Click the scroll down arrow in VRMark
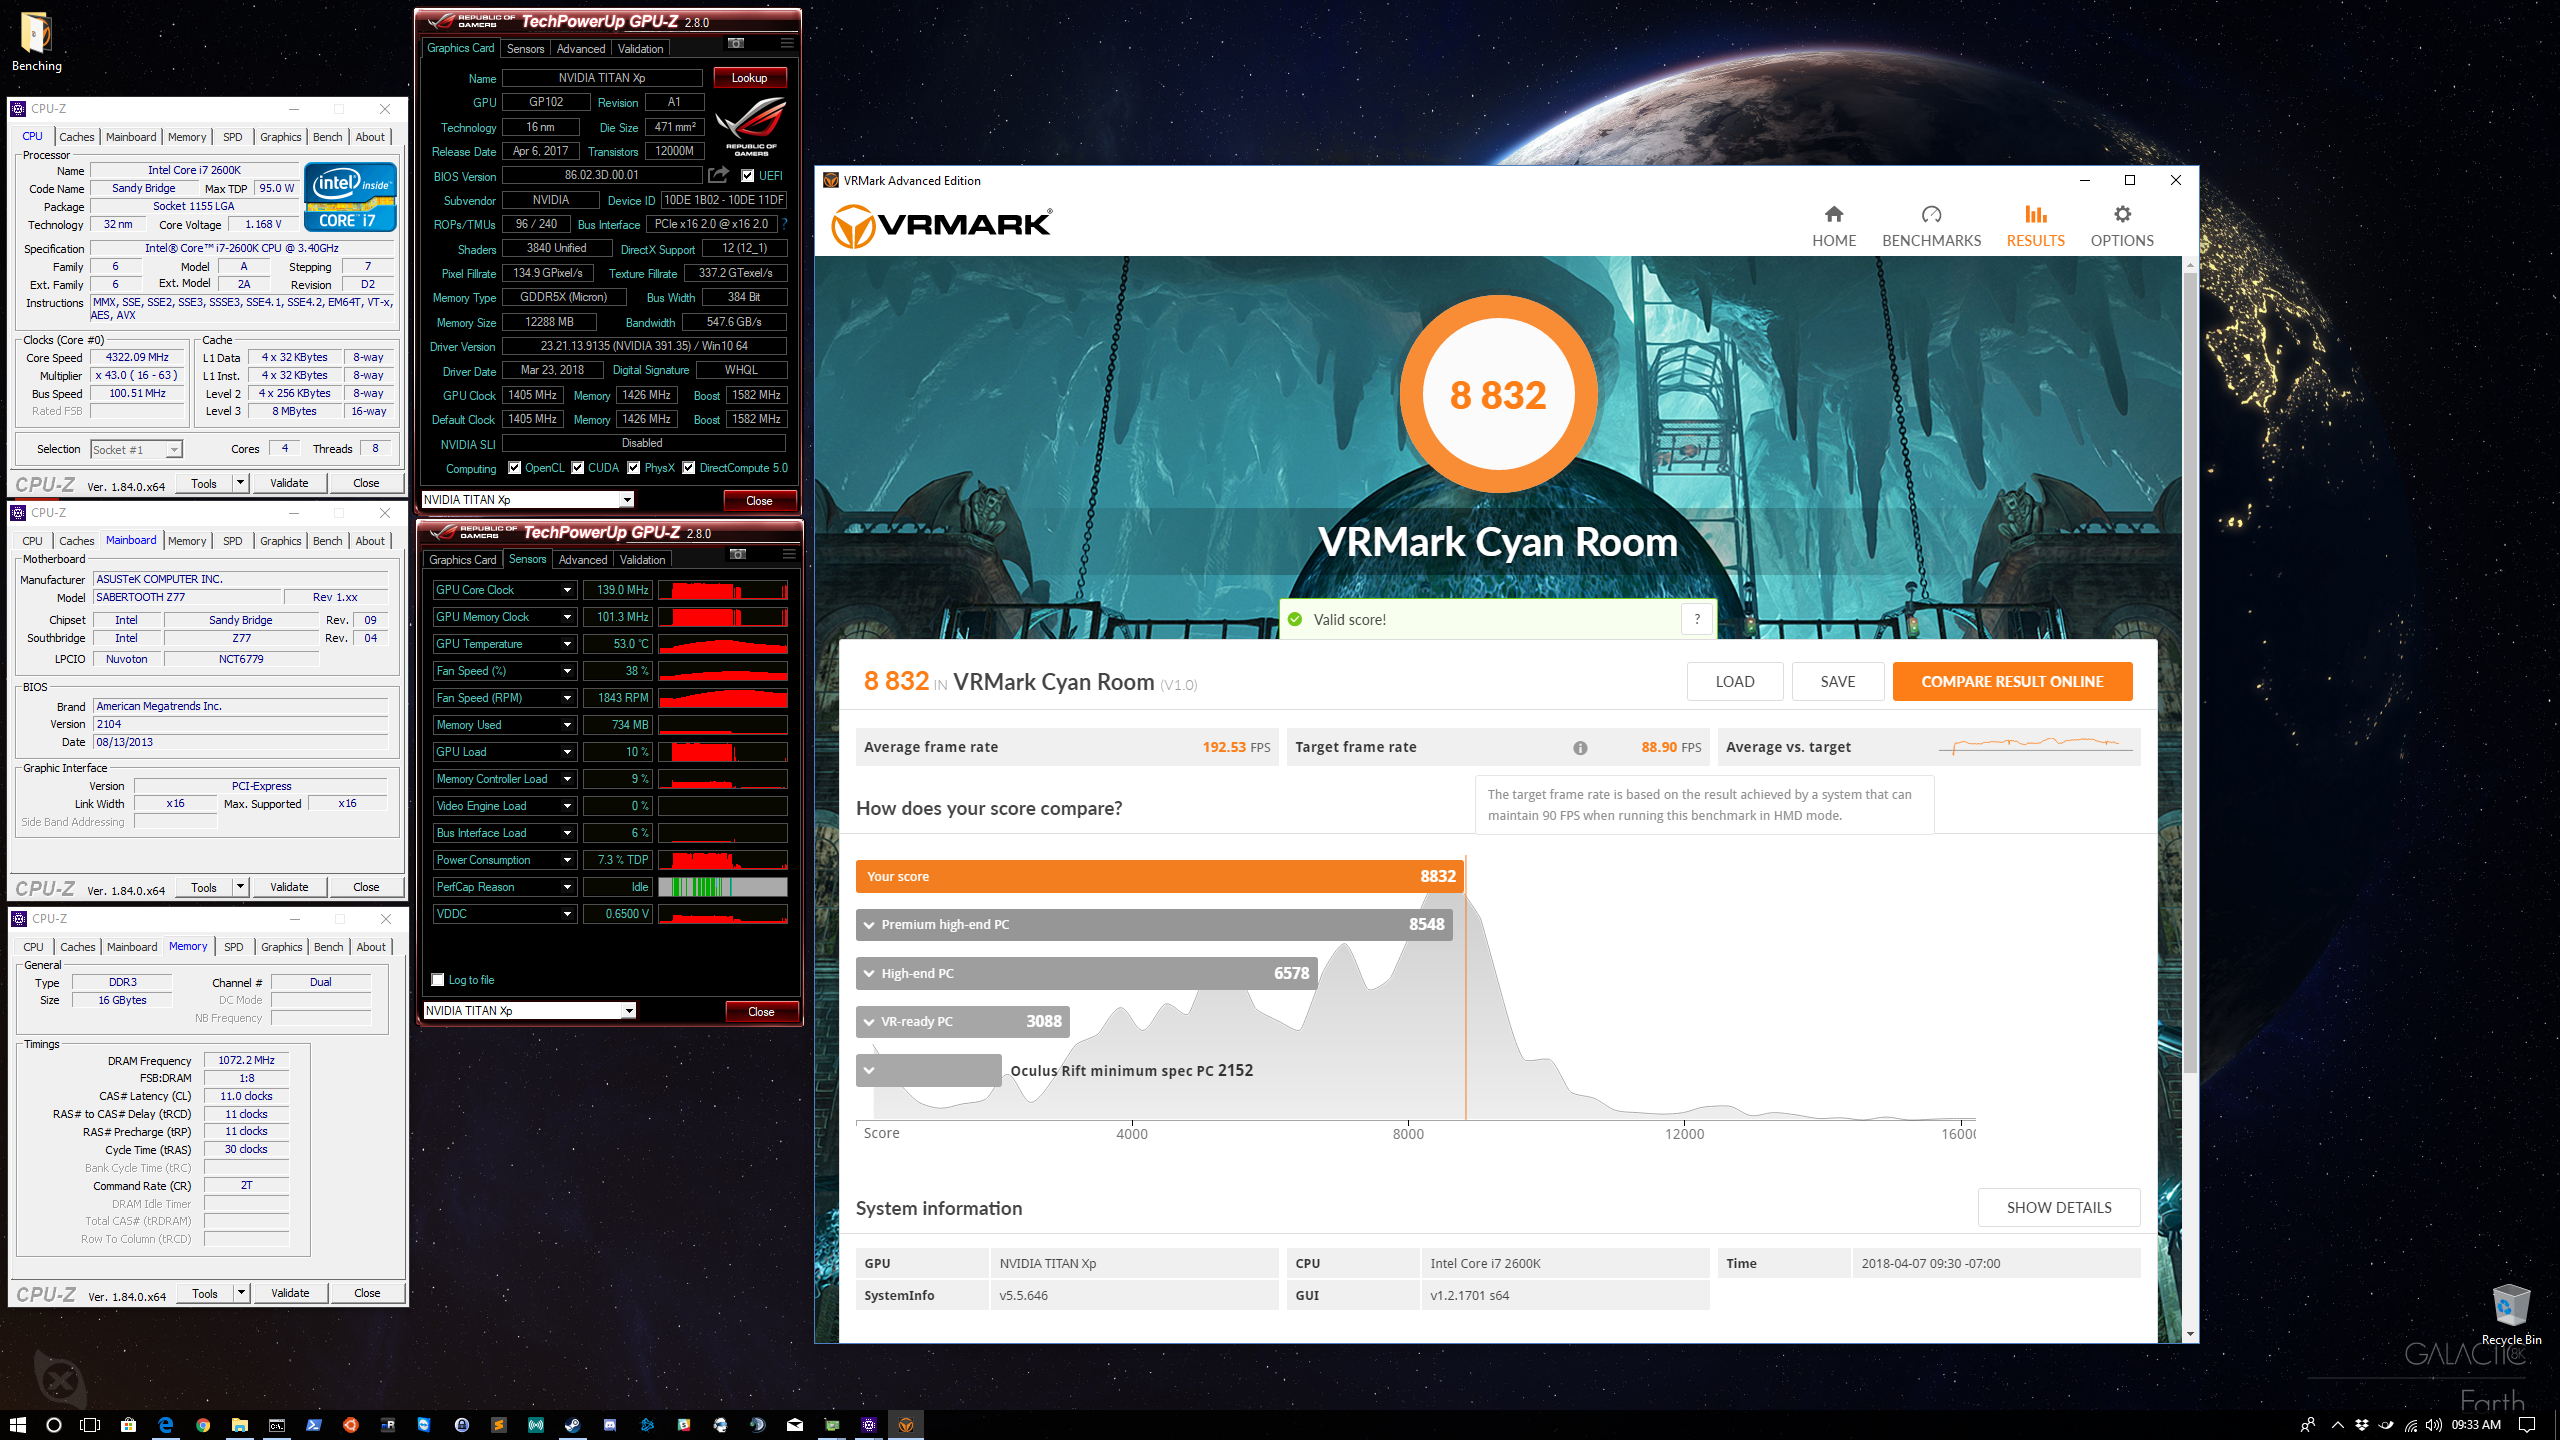Image resolution: width=2560 pixels, height=1440 pixels. 2190,1333
